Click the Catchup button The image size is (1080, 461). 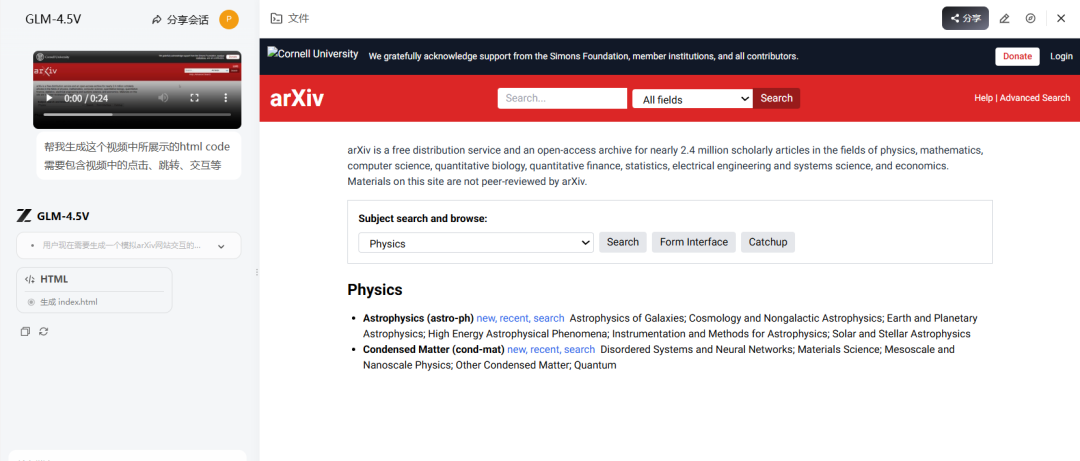[x=768, y=242]
